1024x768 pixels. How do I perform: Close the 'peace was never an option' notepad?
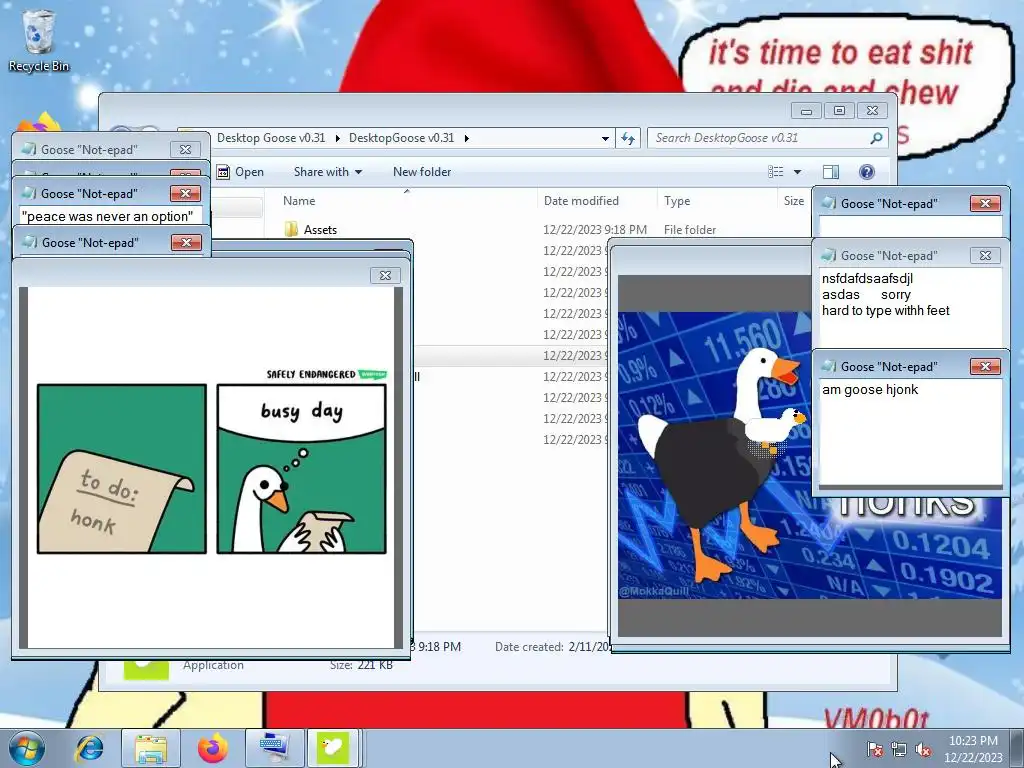(185, 193)
